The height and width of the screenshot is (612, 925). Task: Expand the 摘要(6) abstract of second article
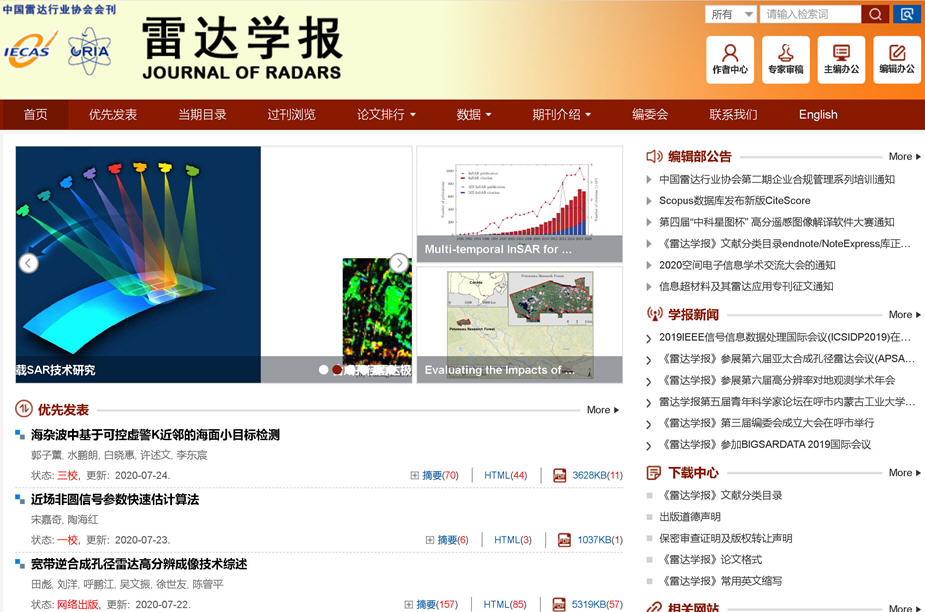coord(430,540)
